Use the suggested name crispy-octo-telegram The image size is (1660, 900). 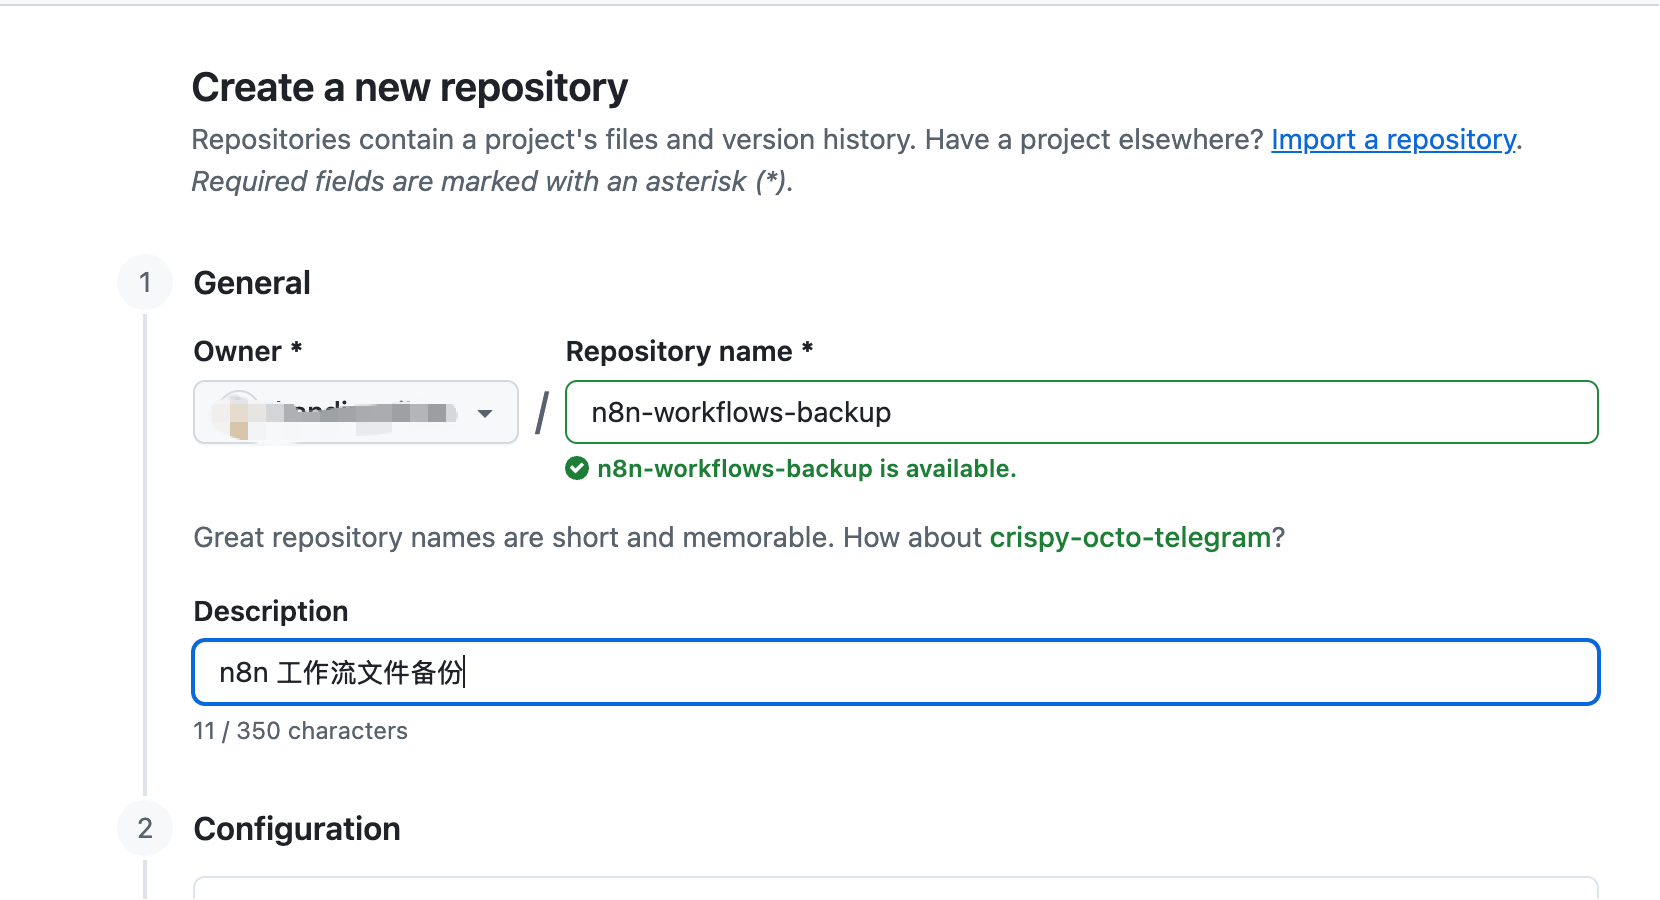1130,537
